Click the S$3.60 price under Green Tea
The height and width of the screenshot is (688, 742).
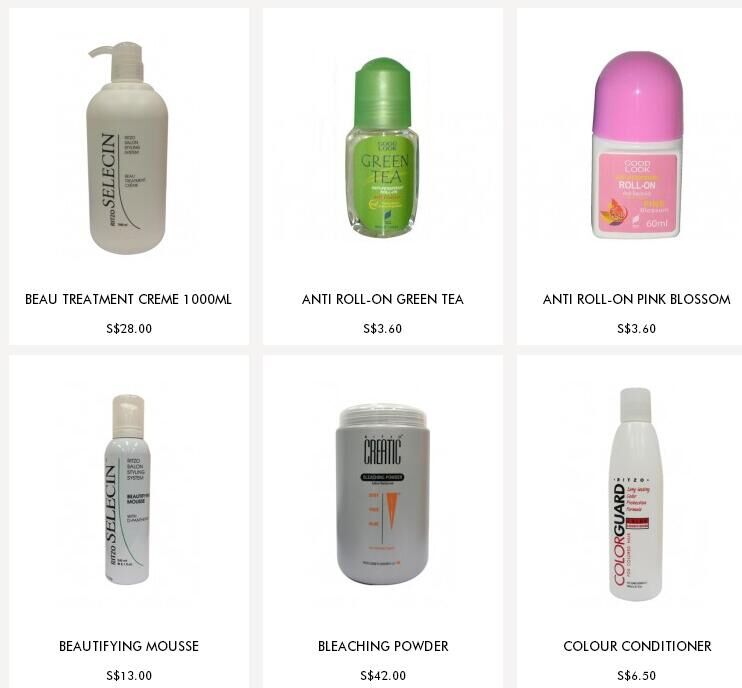382,329
